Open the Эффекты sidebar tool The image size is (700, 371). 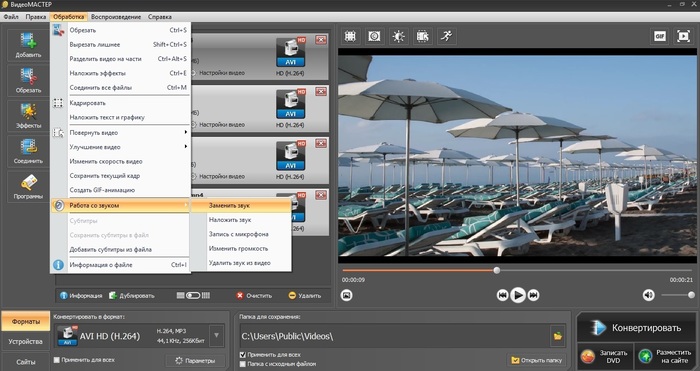28,116
